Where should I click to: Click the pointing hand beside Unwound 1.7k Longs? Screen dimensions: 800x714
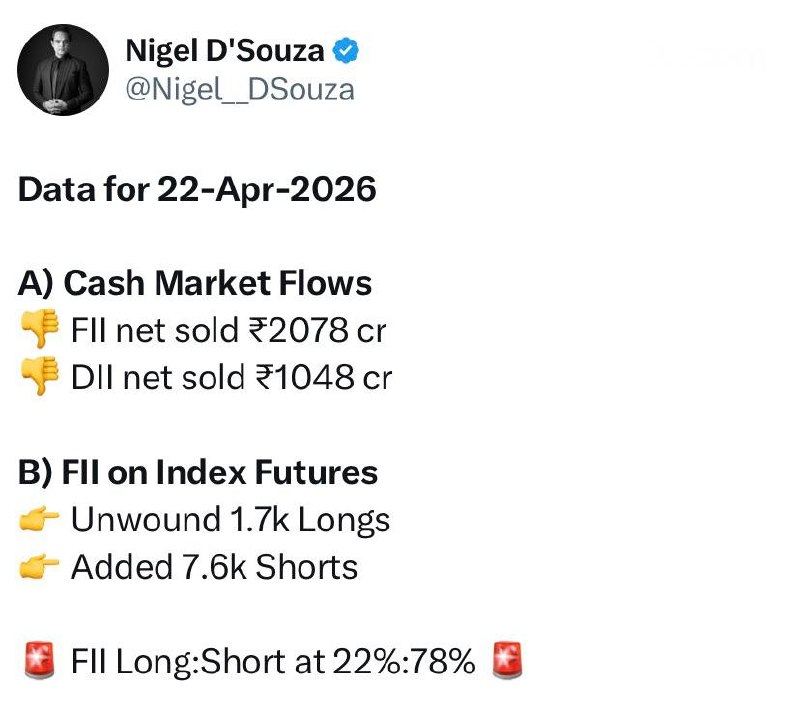click(40, 520)
